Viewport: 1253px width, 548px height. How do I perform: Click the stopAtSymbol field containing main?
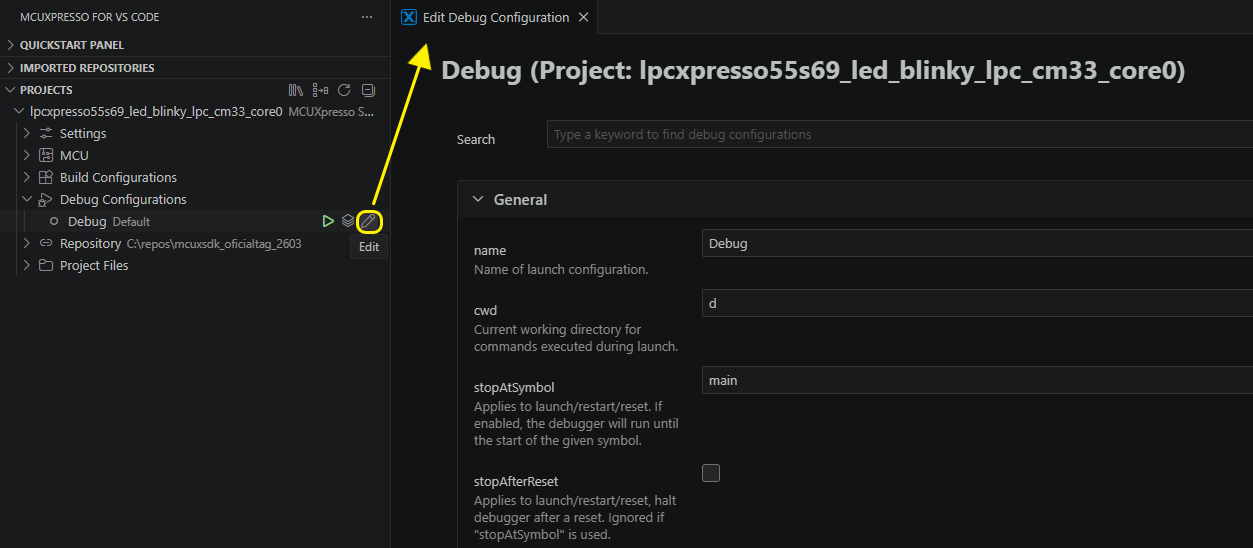[977, 380]
